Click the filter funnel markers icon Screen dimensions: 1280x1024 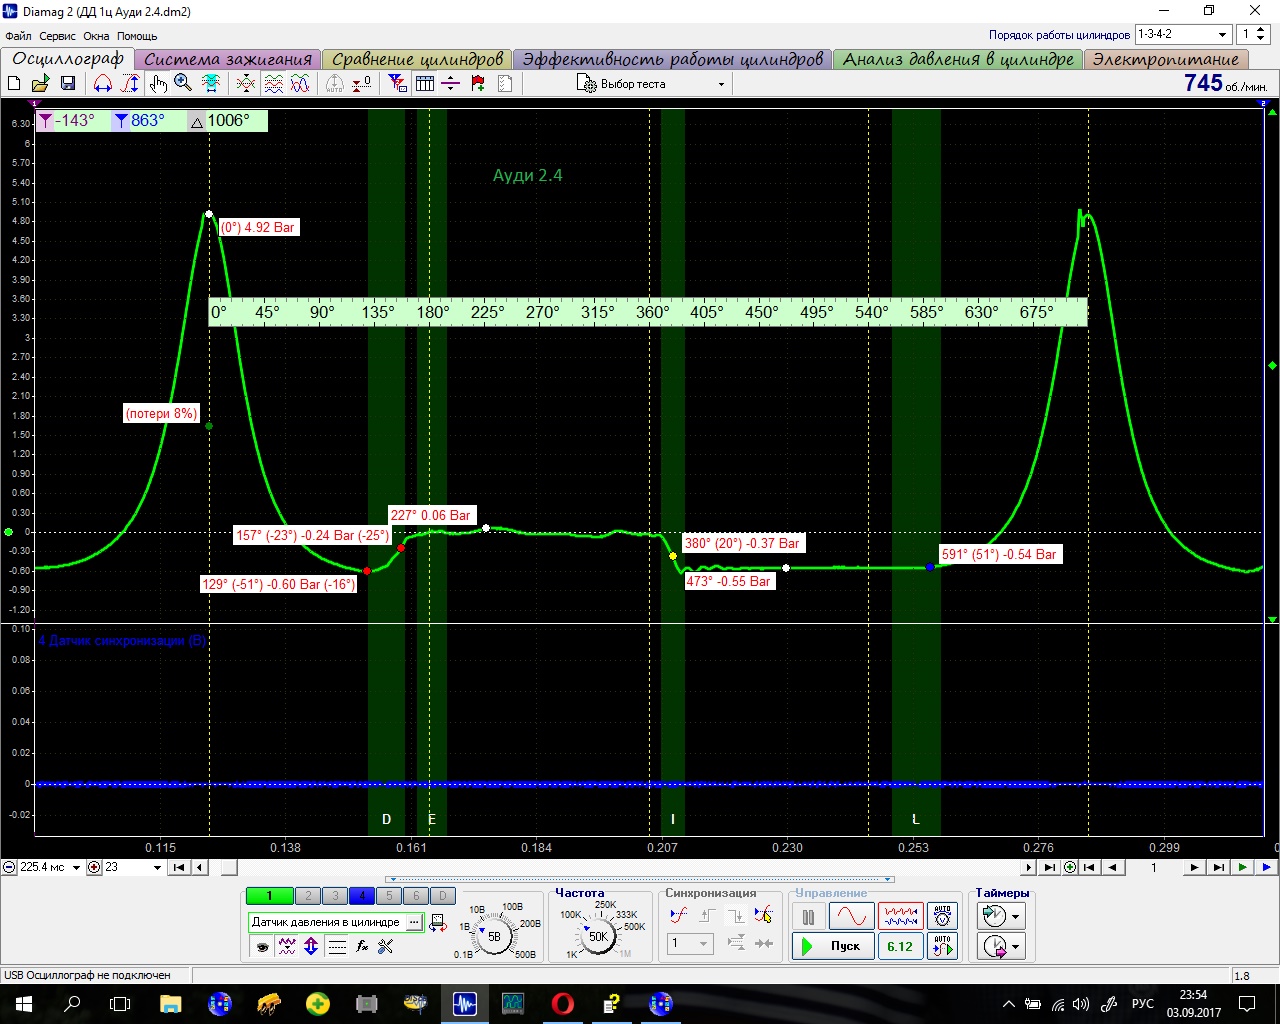click(x=398, y=83)
